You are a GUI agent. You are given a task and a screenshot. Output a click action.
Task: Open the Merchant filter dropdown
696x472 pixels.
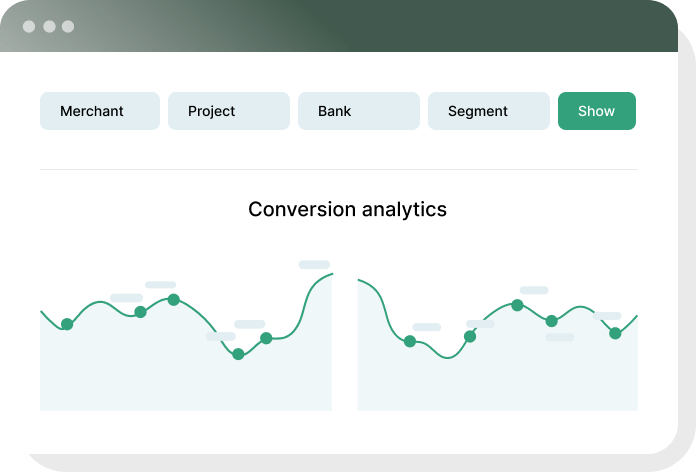100,111
